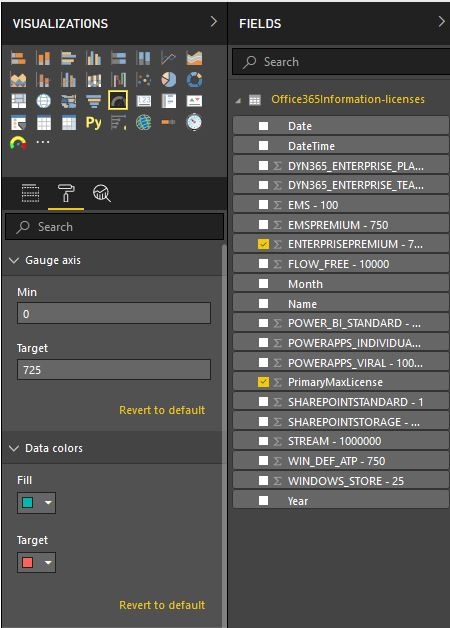Collapse the Office365Information-licenses table triangle
Image resolution: width=450 pixels, height=628 pixels.
pyautogui.click(x=238, y=101)
